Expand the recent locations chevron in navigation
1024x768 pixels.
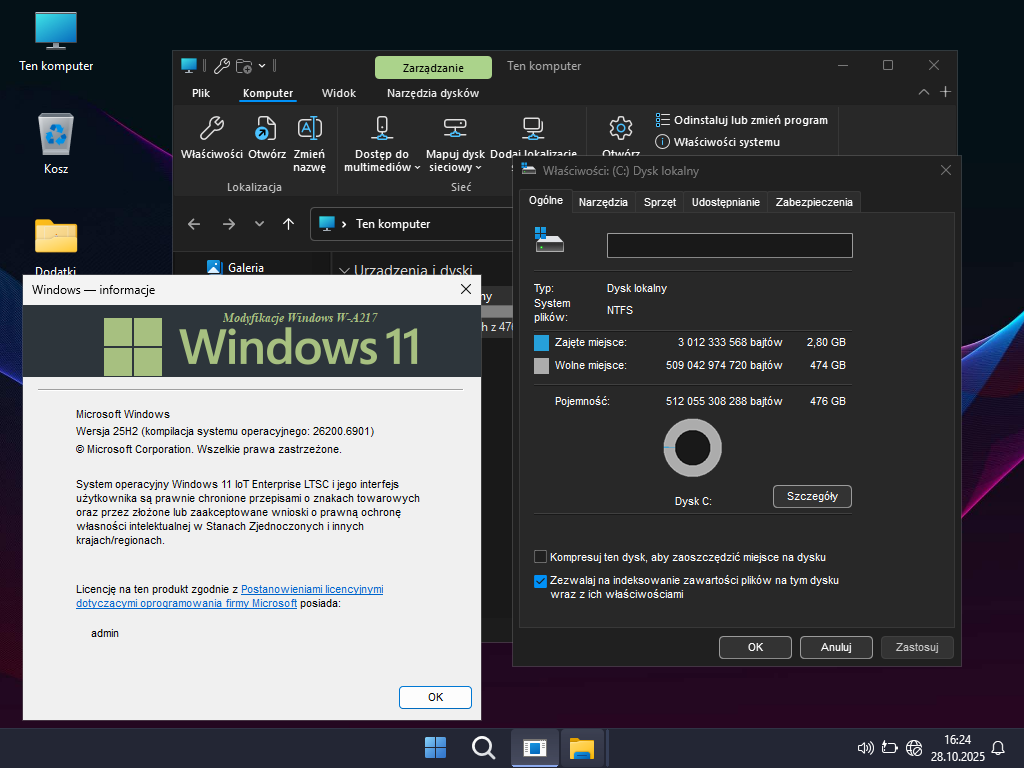click(x=260, y=224)
